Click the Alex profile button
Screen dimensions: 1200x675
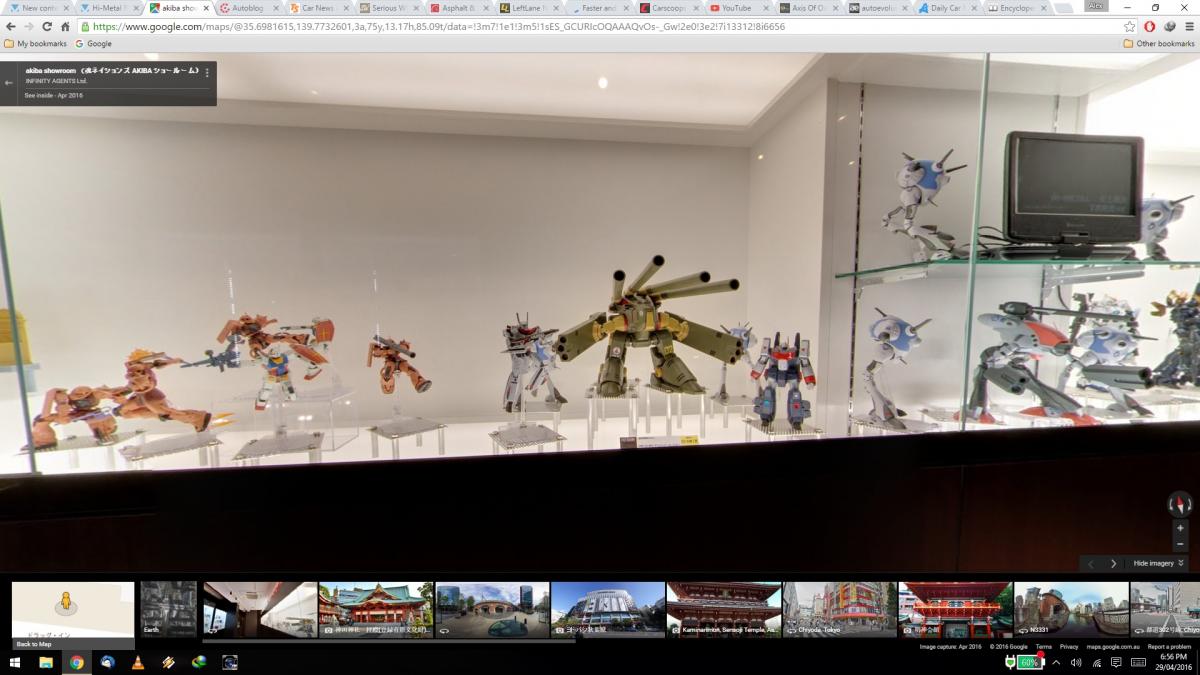coord(1097,5)
